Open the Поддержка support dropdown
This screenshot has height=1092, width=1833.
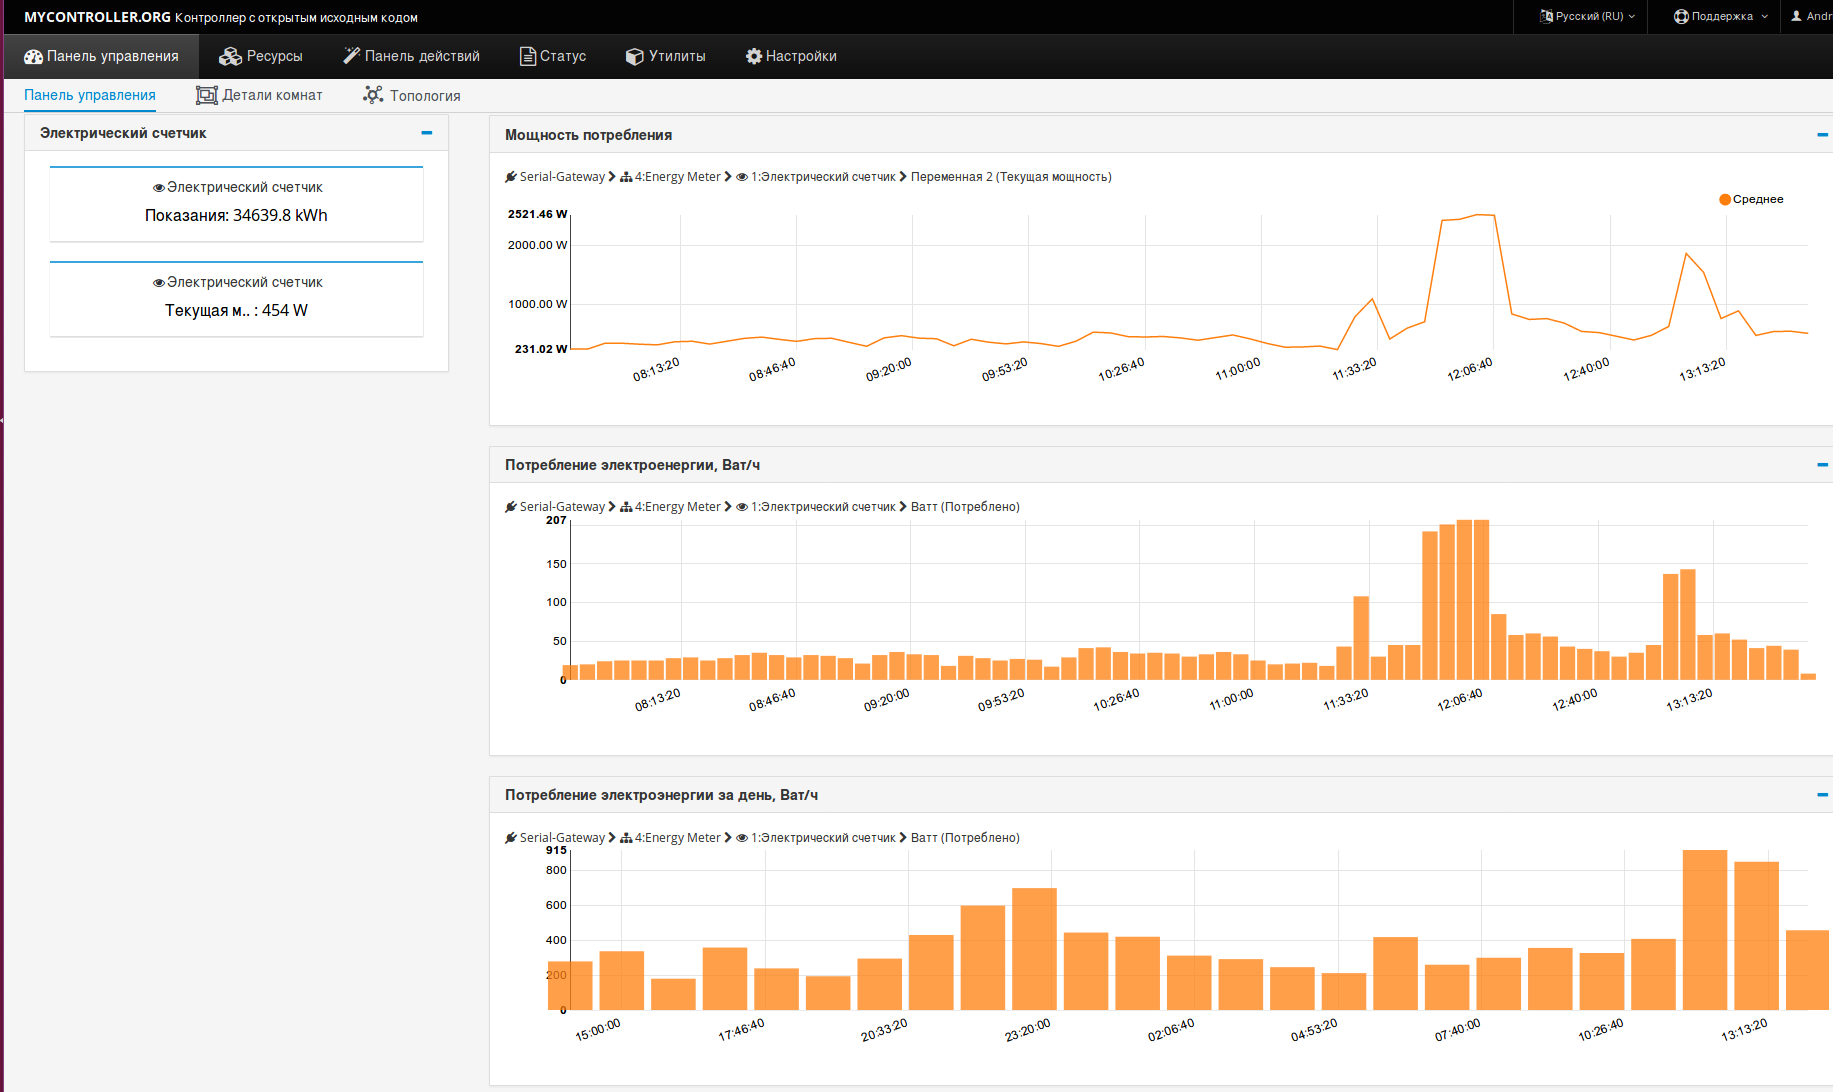[1721, 16]
